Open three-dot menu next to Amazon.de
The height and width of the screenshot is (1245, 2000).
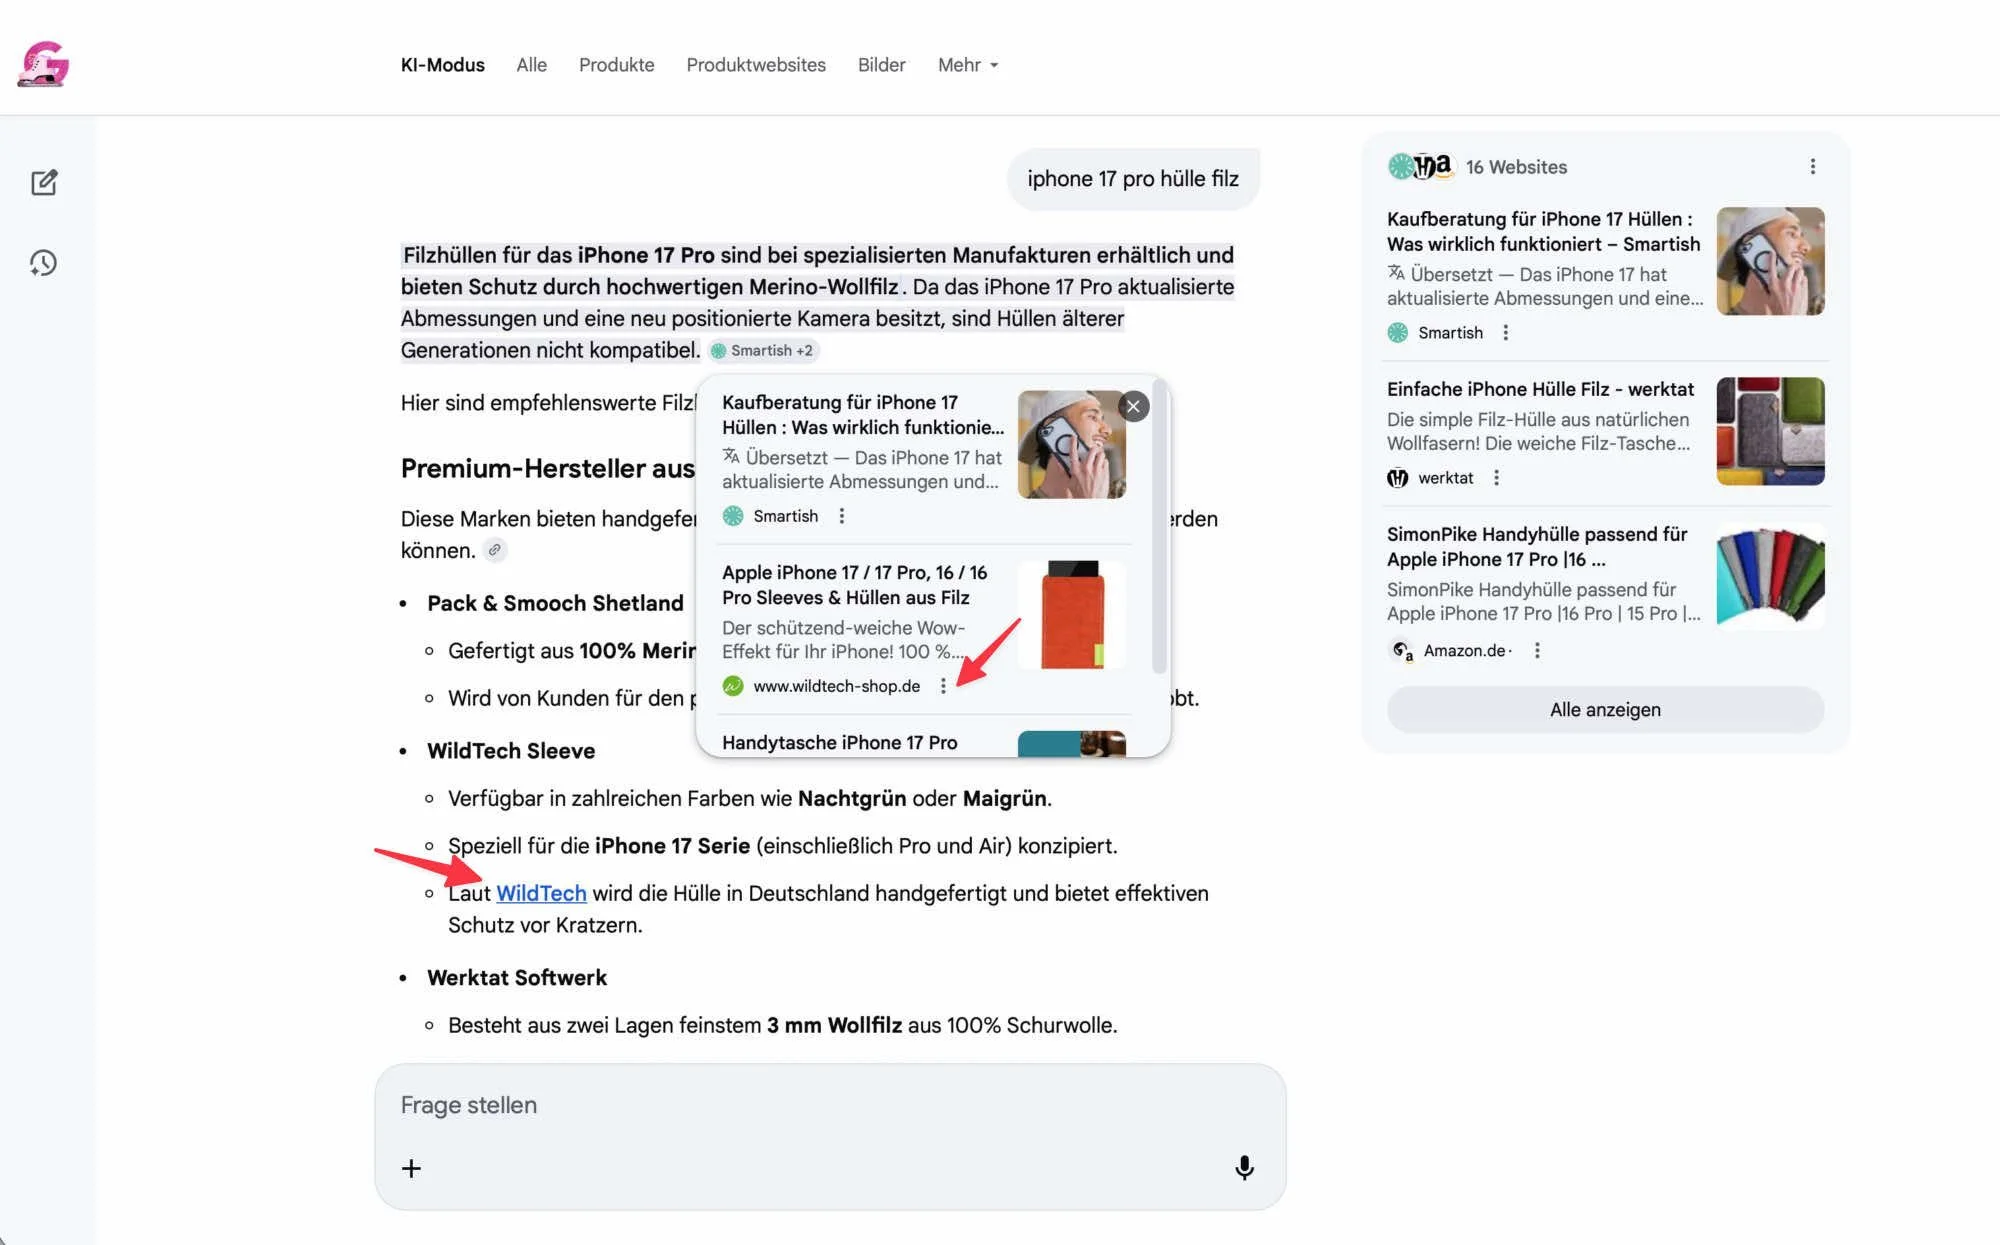point(1537,651)
